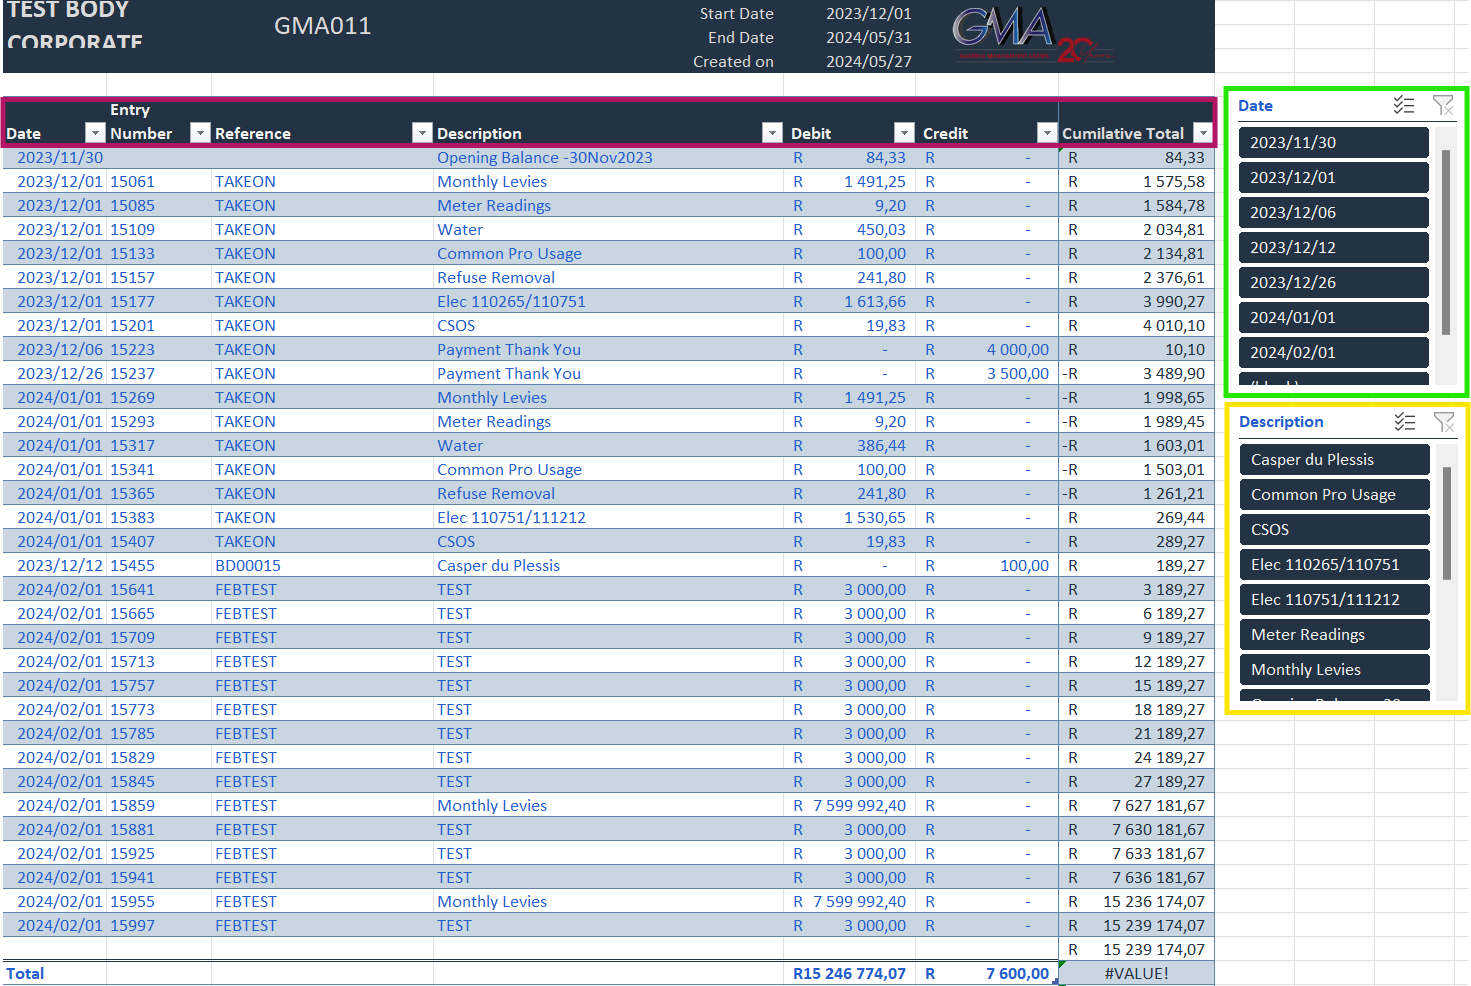Select the debit amount 1 613,66
Viewport: 1471px width, 986px height.
850,301
